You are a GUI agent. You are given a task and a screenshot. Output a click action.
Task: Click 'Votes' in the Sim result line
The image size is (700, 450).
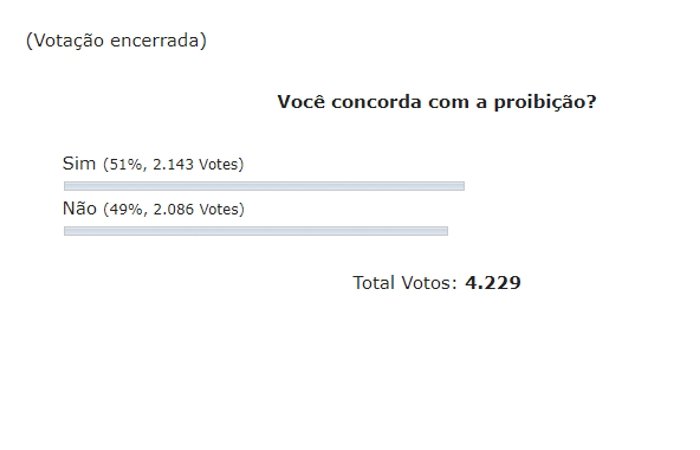(x=218, y=165)
